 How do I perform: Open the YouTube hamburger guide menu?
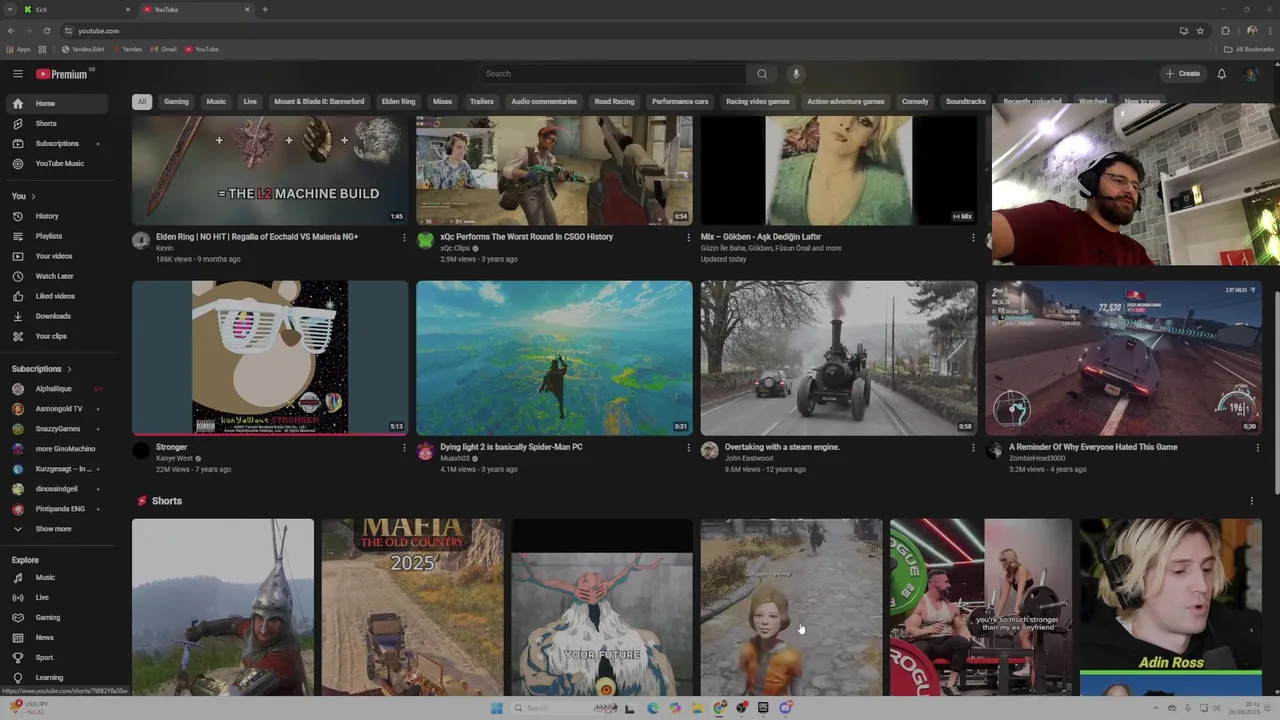click(x=17, y=74)
